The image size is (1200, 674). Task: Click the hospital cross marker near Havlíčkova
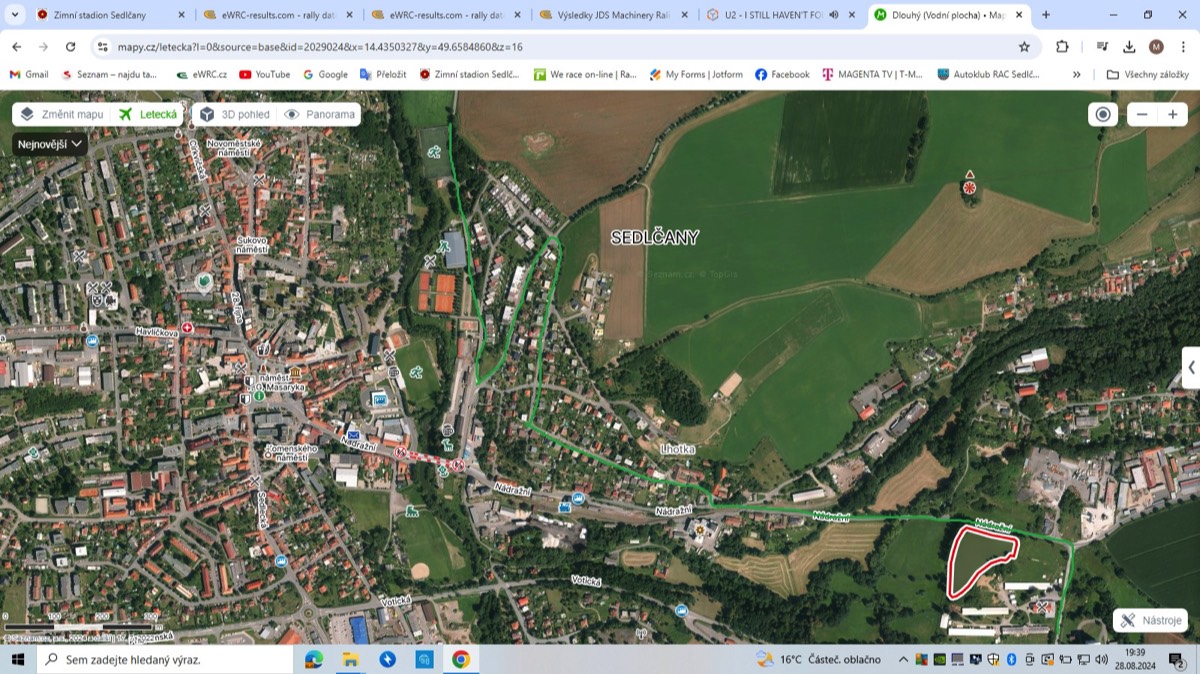pos(186,328)
